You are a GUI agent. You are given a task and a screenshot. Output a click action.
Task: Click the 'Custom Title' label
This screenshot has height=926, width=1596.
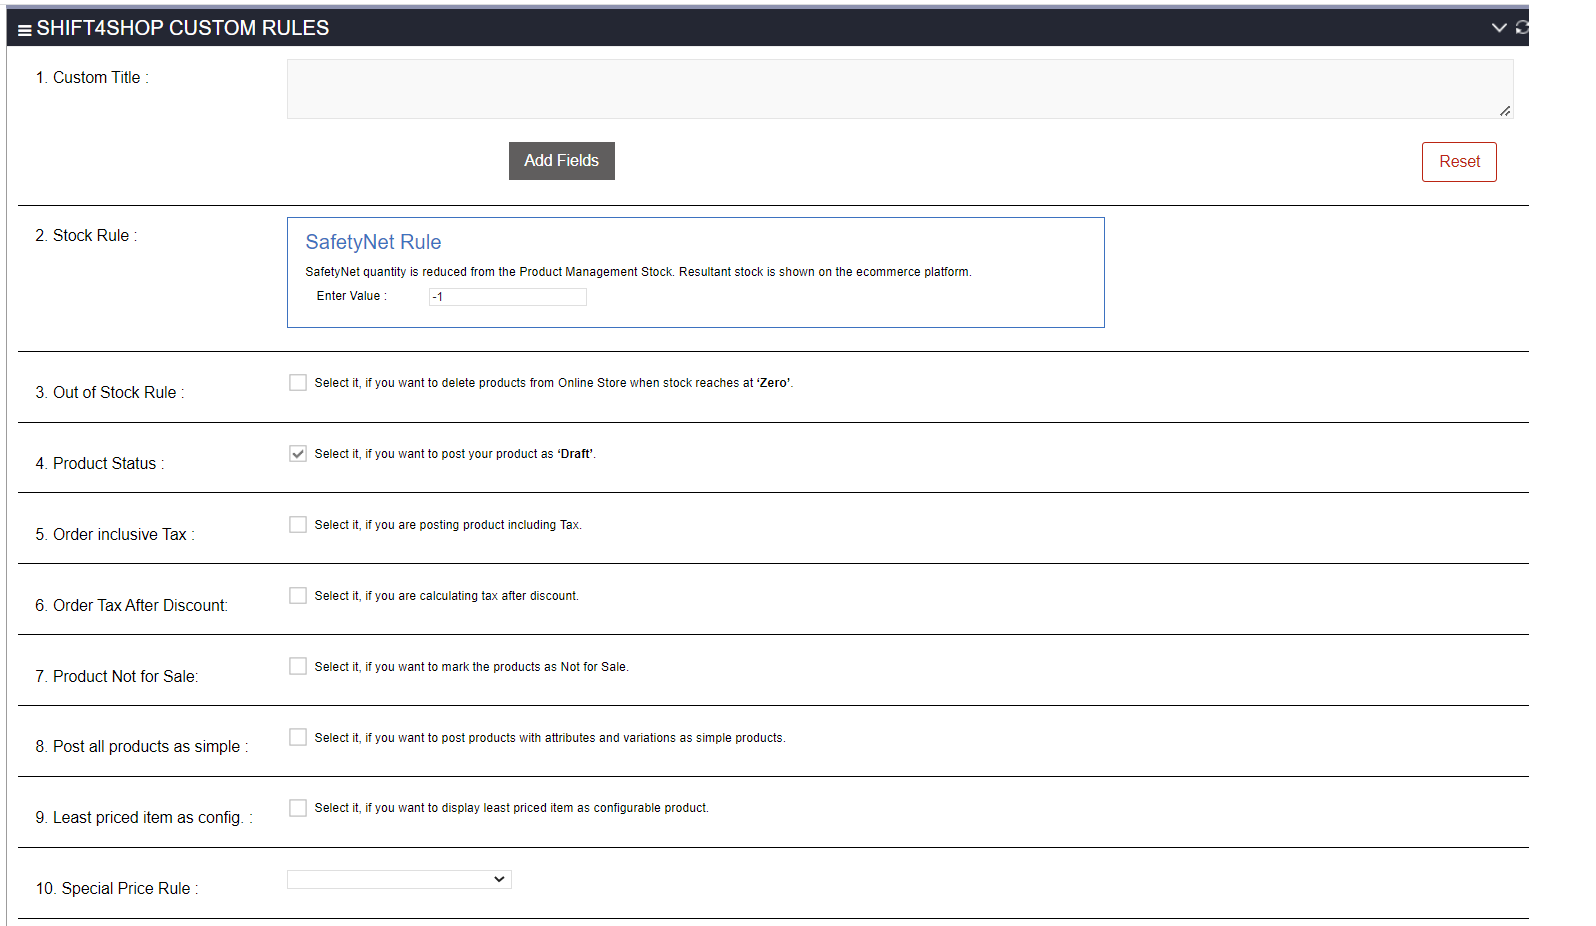[92, 78]
